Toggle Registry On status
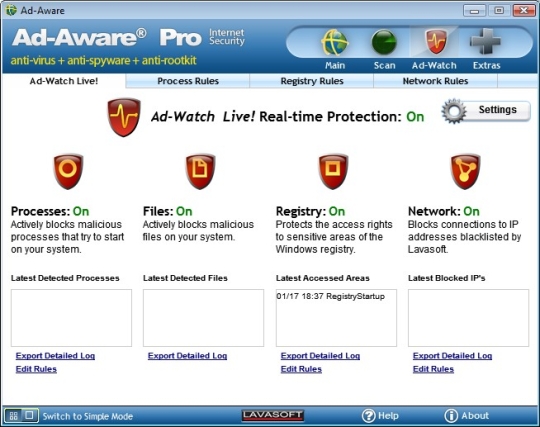The height and width of the screenshot is (427, 540). click(x=336, y=211)
